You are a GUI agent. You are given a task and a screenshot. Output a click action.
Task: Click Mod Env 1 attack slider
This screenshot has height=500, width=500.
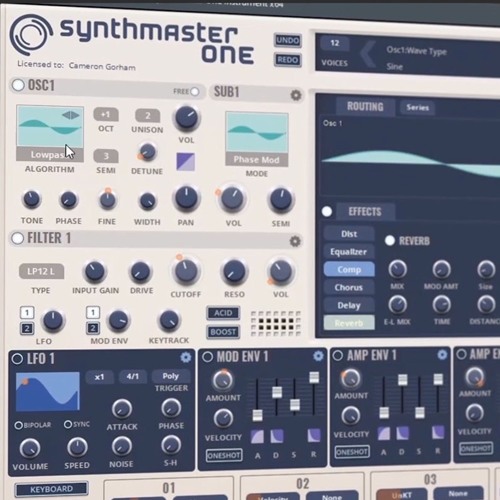(x=257, y=415)
